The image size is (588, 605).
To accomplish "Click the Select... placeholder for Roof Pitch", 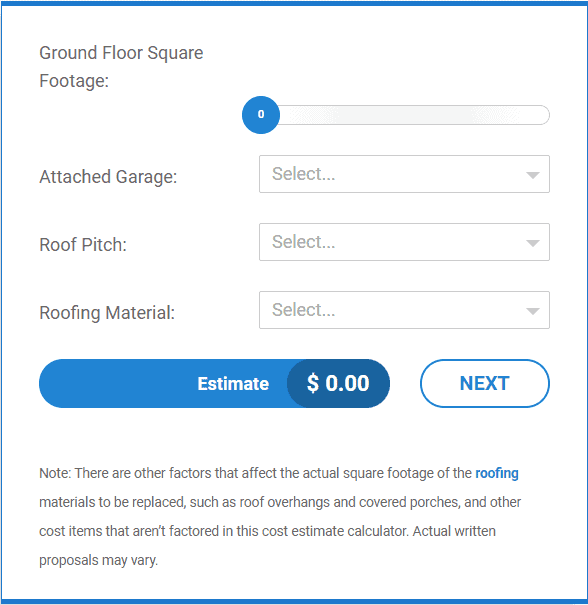I will [304, 242].
